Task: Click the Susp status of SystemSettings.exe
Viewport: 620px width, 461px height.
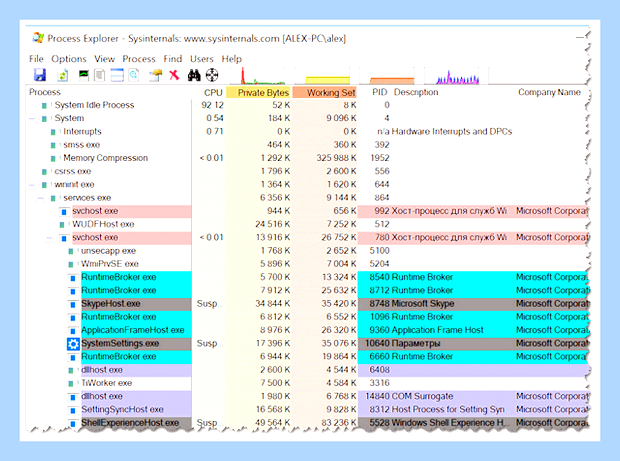Action: click(208, 344)
